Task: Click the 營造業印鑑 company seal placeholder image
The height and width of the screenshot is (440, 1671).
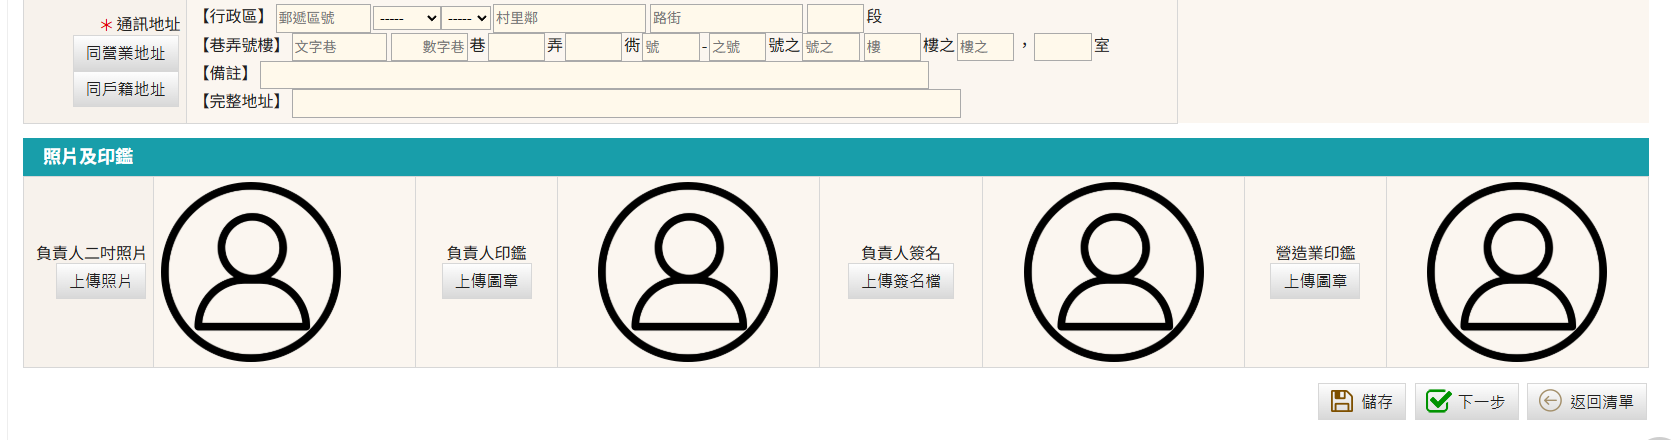Action: pos(1516,272)
